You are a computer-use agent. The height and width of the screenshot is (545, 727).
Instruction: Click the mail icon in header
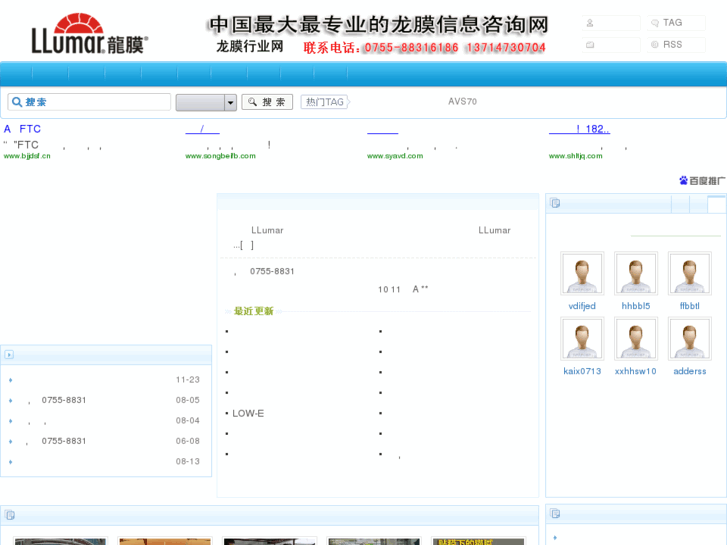[590, 45]
